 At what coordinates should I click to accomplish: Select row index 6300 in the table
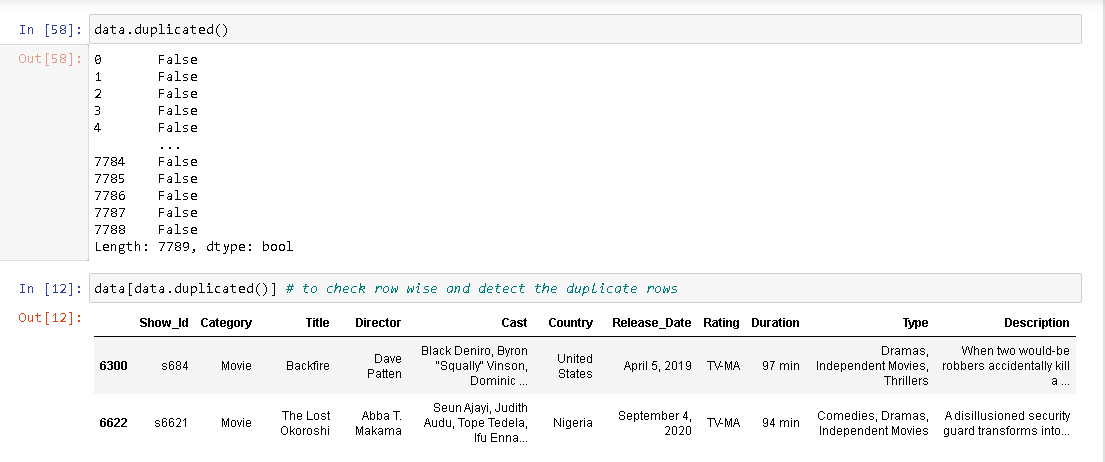tap(113, 366)
